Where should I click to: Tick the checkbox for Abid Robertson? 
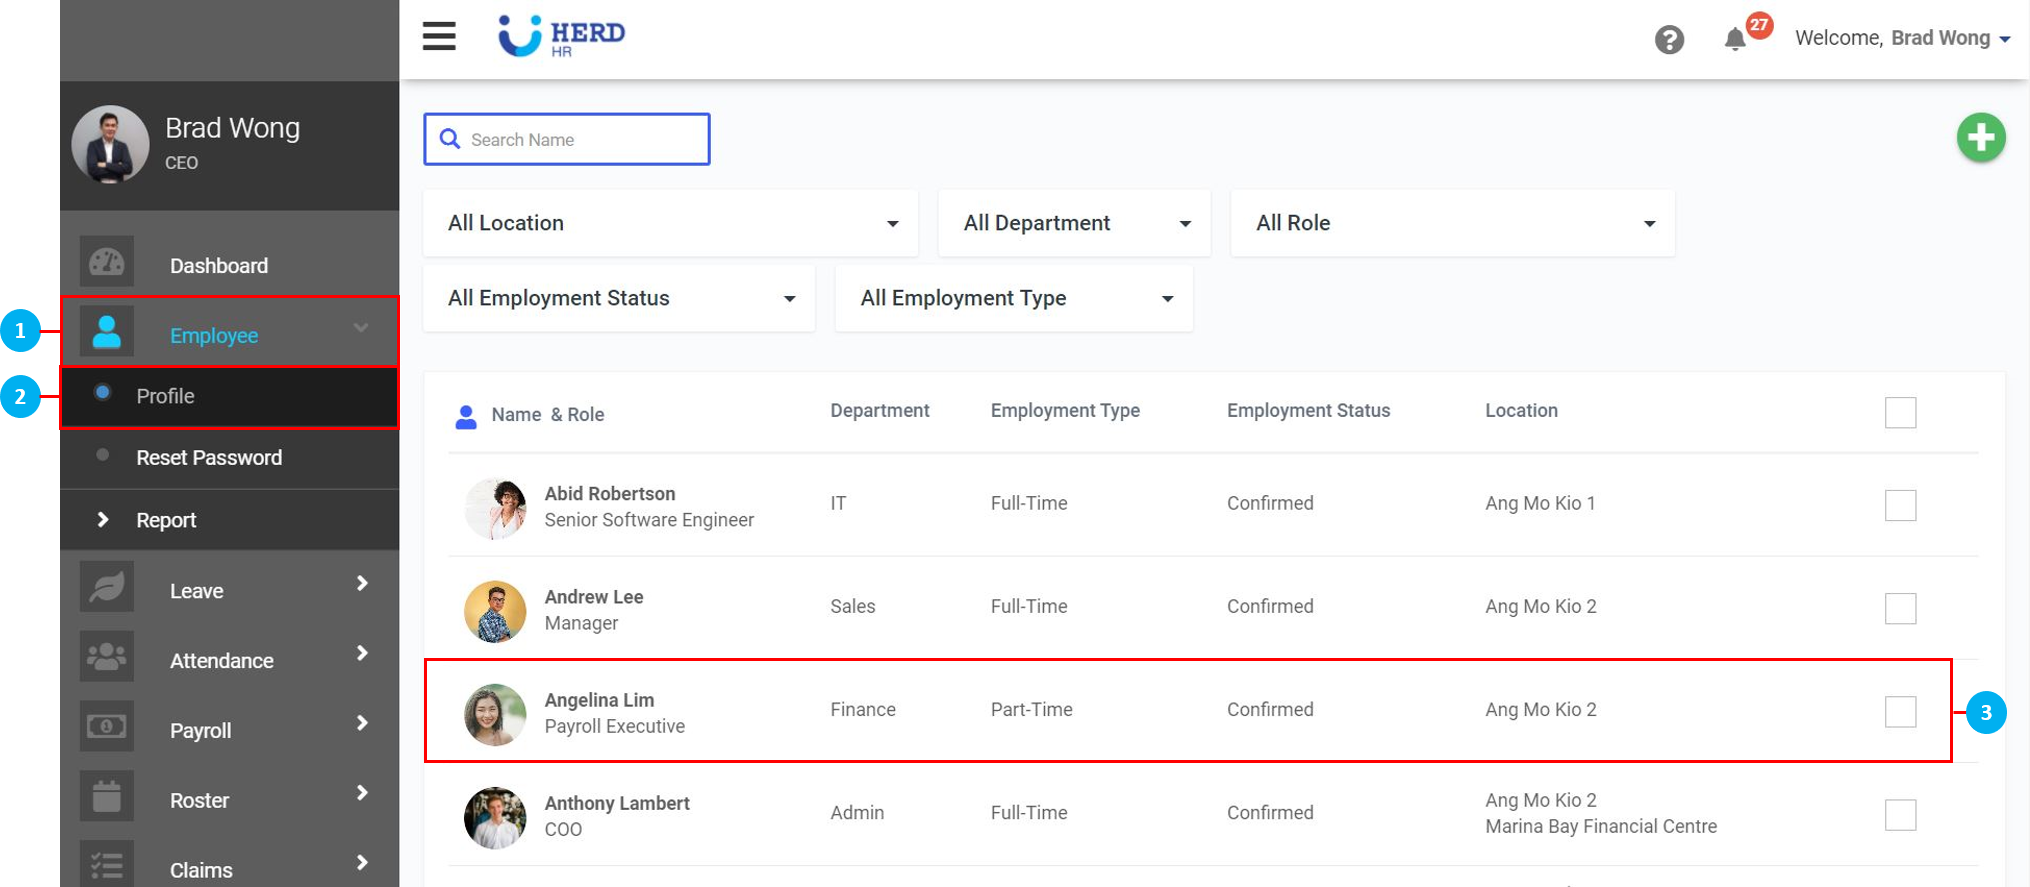(x=1900, y=505)
